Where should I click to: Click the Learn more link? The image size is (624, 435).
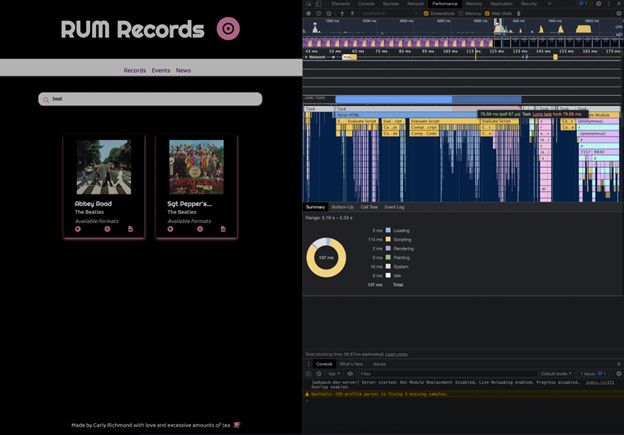(x=396, y=354)
